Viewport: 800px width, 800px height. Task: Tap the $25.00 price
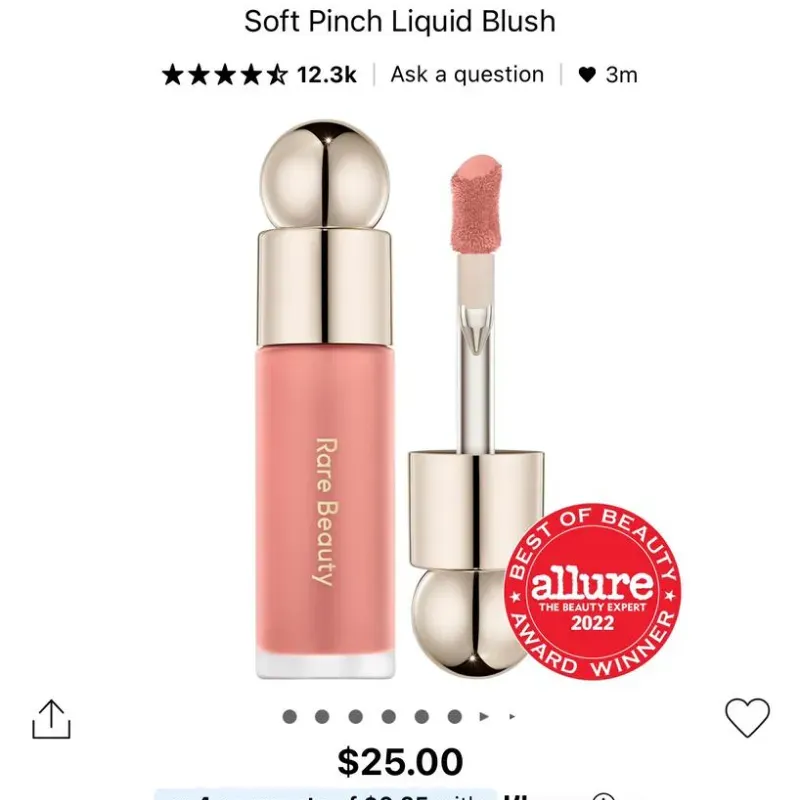(x=401, y=761)
